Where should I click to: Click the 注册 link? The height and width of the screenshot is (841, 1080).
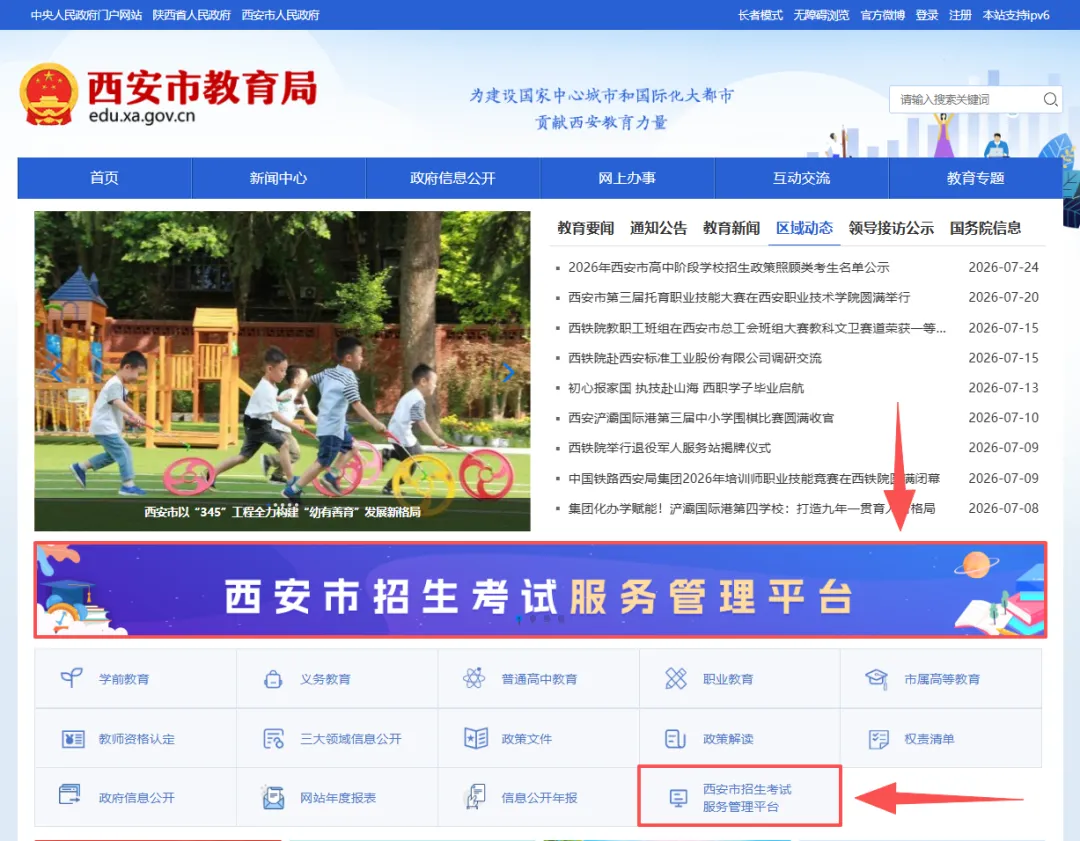click(960, 15)
